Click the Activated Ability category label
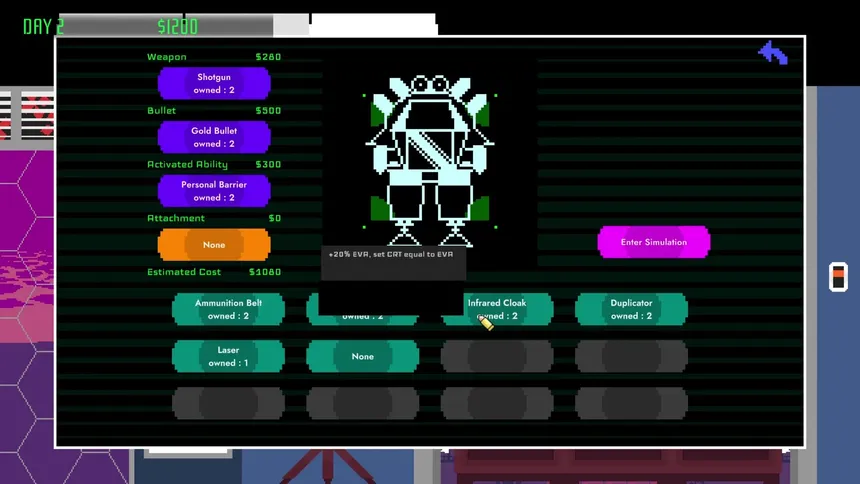Screen dimensions: 860x484 pyautogui.click(x=187, y=165)
